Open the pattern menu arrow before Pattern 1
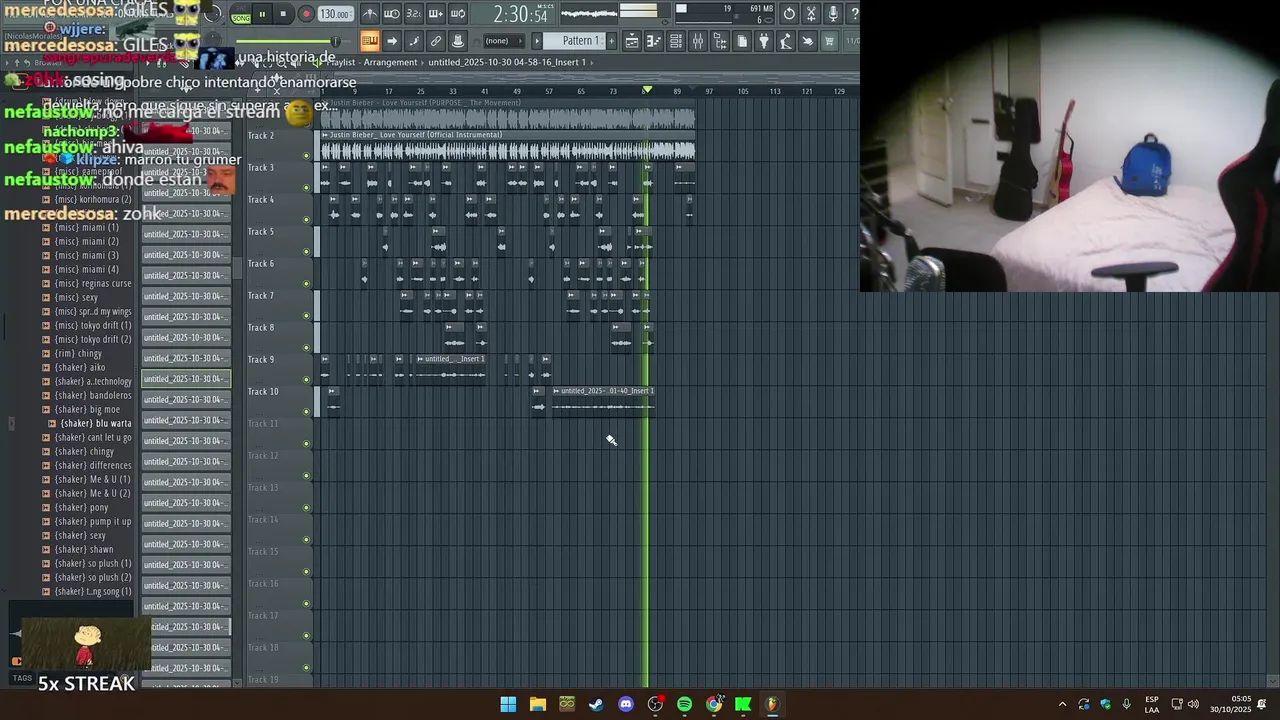 [x=538, y=41]
